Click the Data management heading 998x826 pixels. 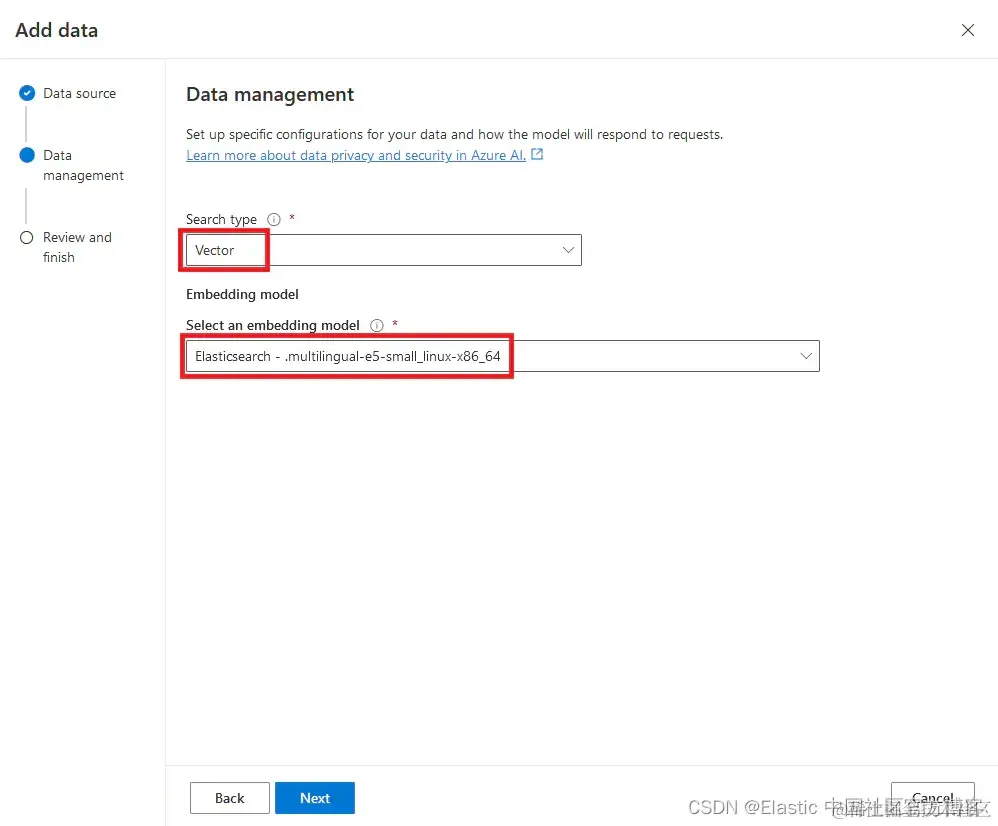coord(270,95)
